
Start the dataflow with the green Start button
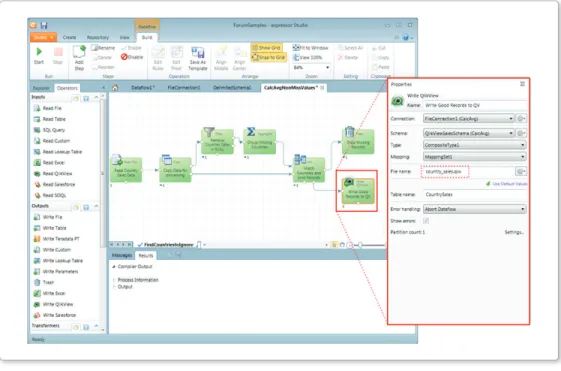(x=39, y=55)
